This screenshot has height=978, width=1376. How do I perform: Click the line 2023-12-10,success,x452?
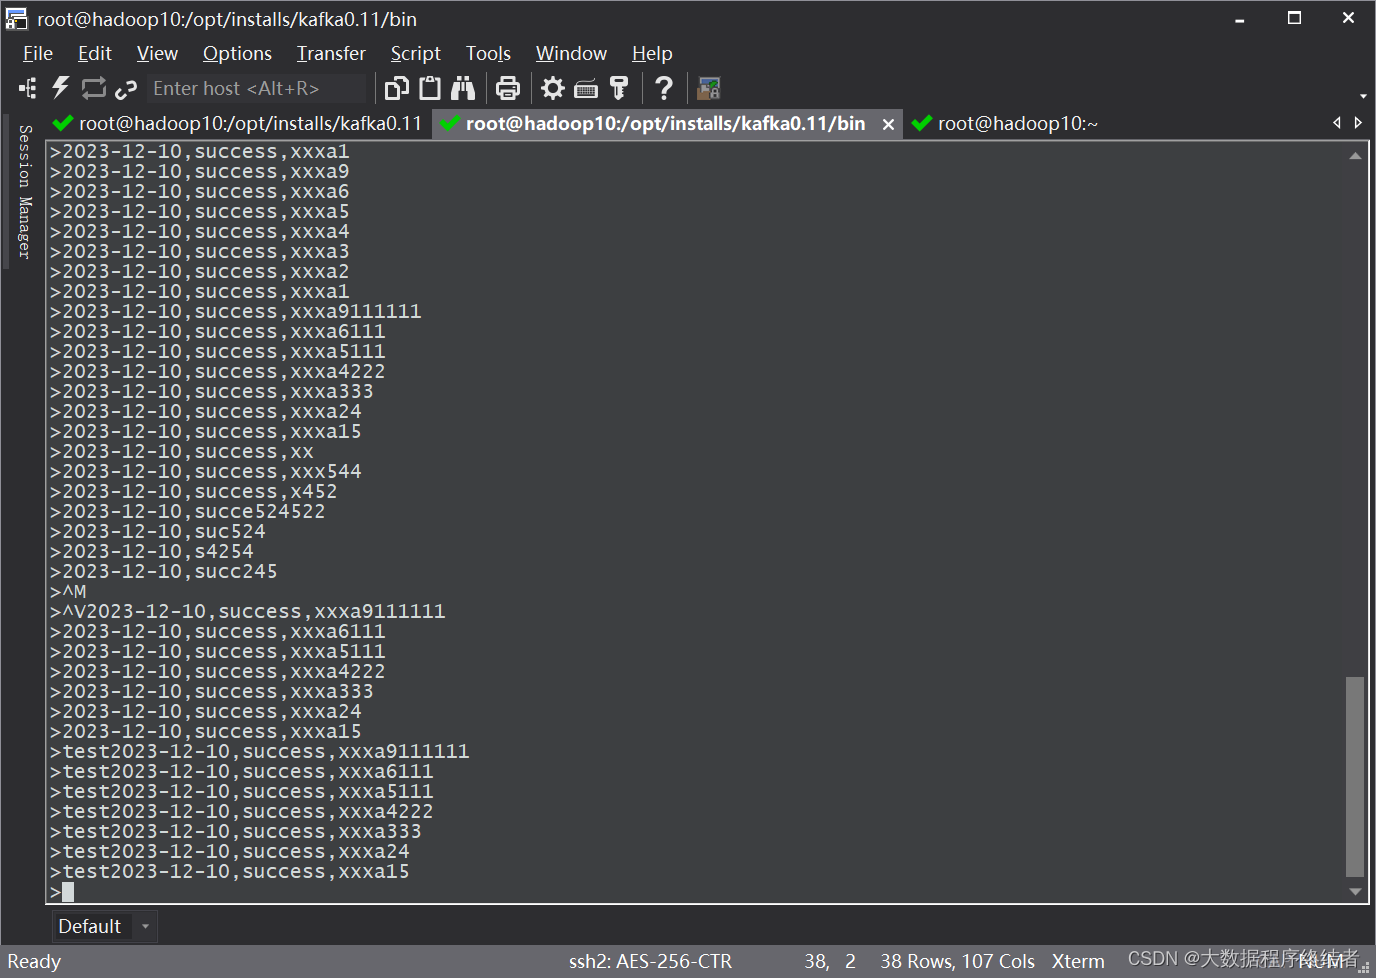(193, 491)
